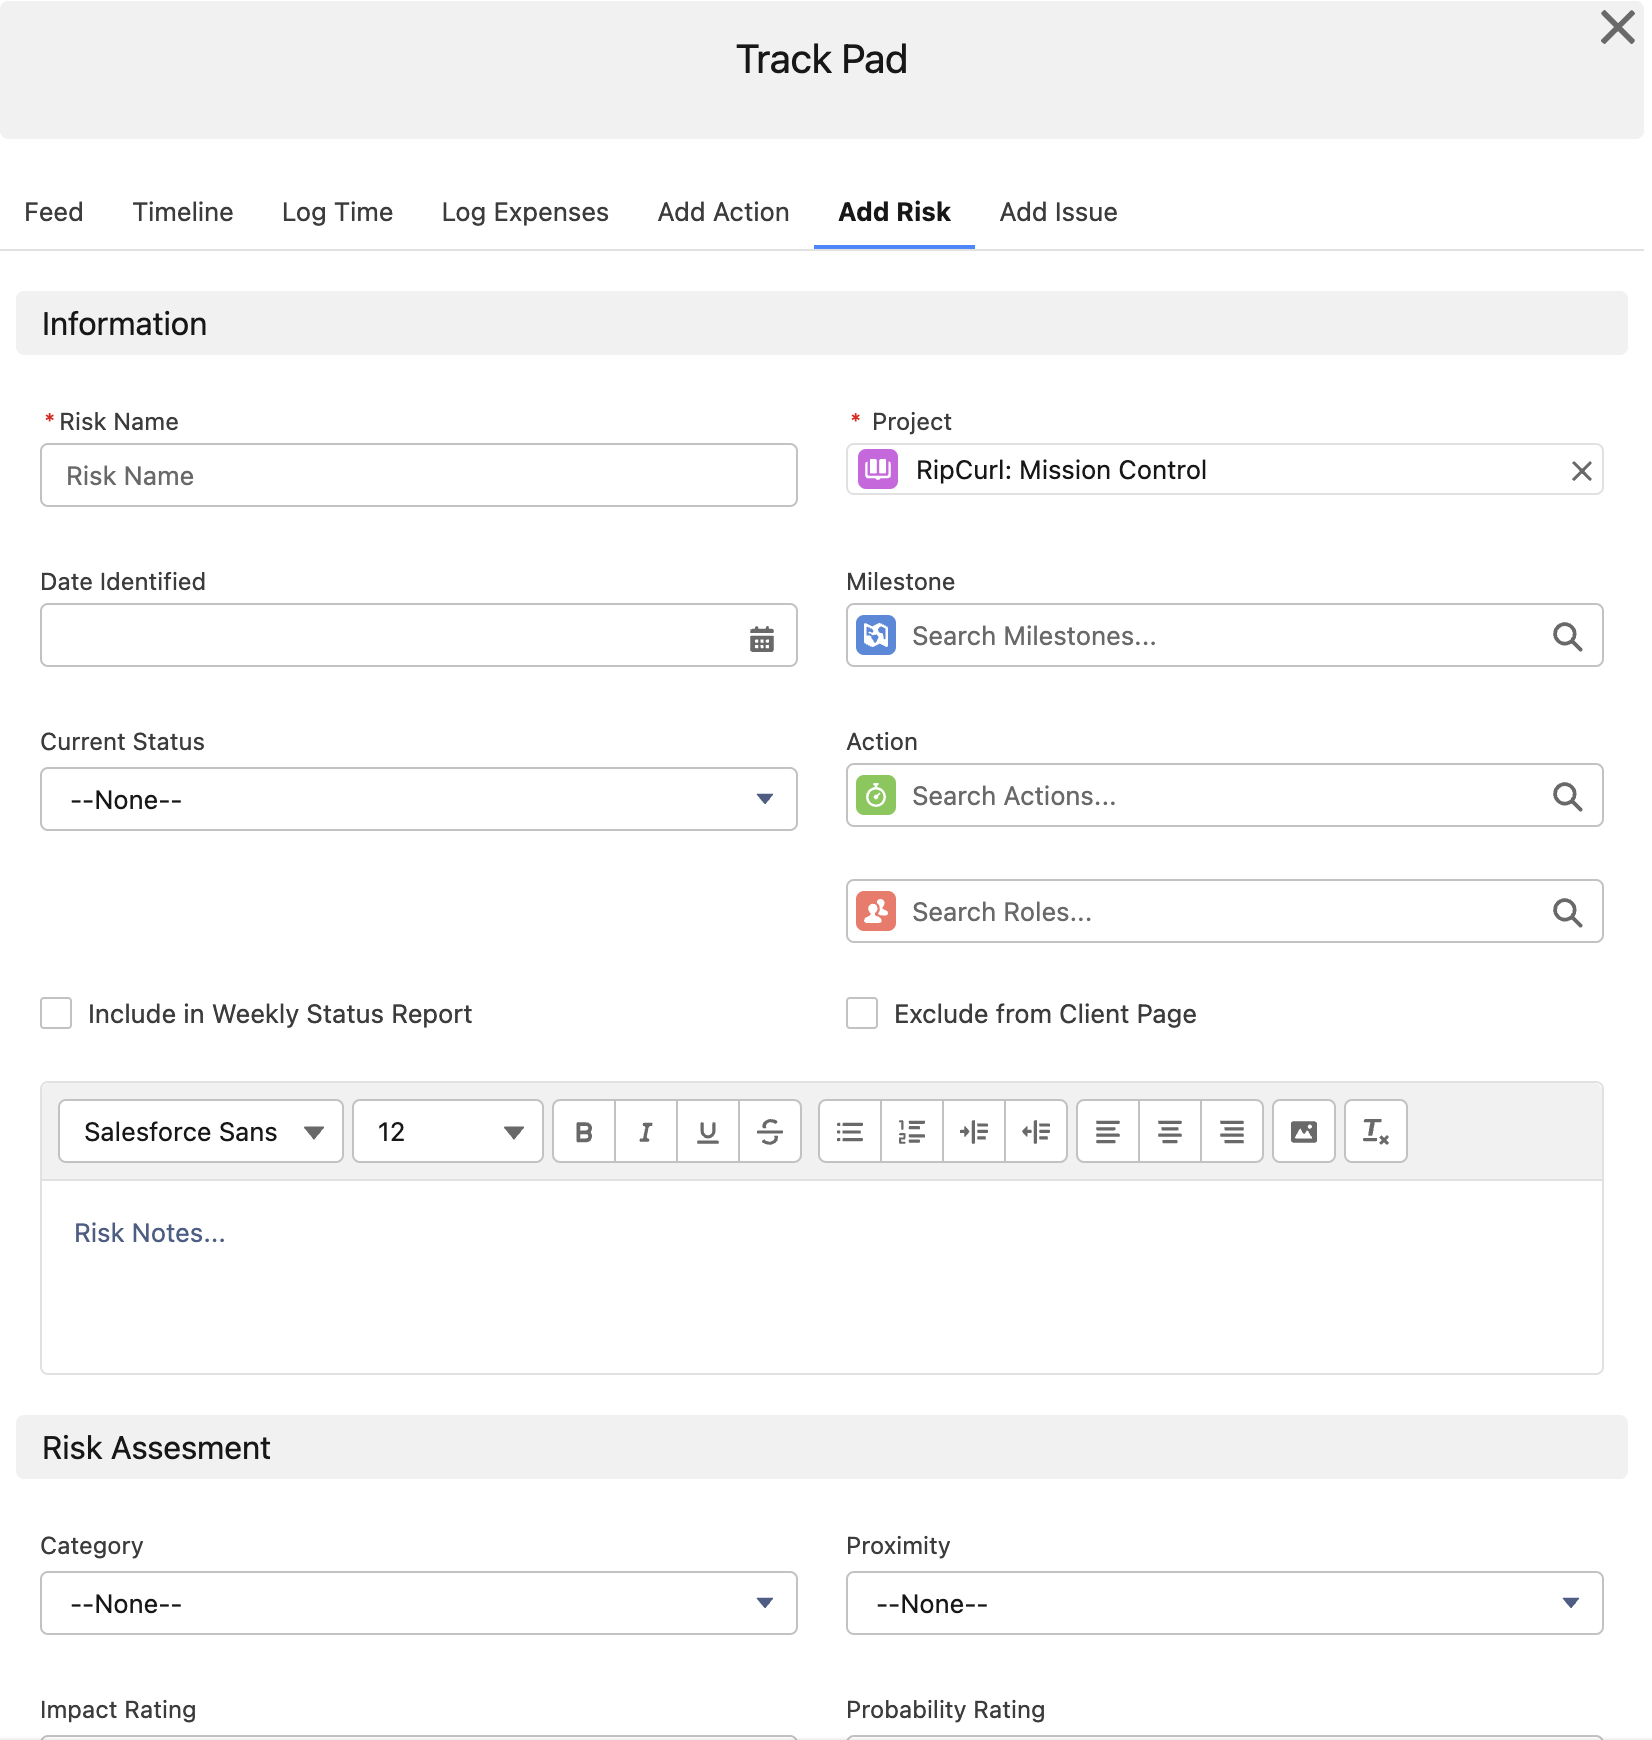Center-align notes text
The image size is (1652, 1740).
pos(1170,1131)
